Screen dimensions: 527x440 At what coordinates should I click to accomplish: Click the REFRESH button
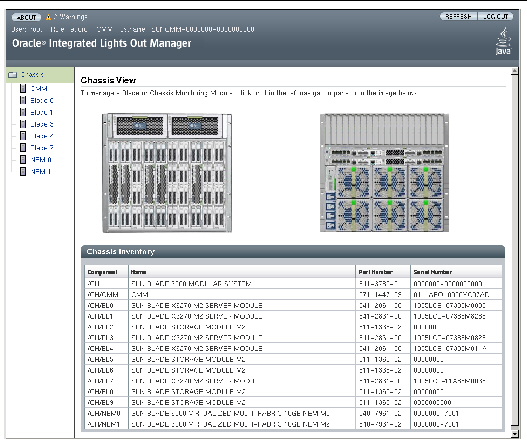pos(458,16)
